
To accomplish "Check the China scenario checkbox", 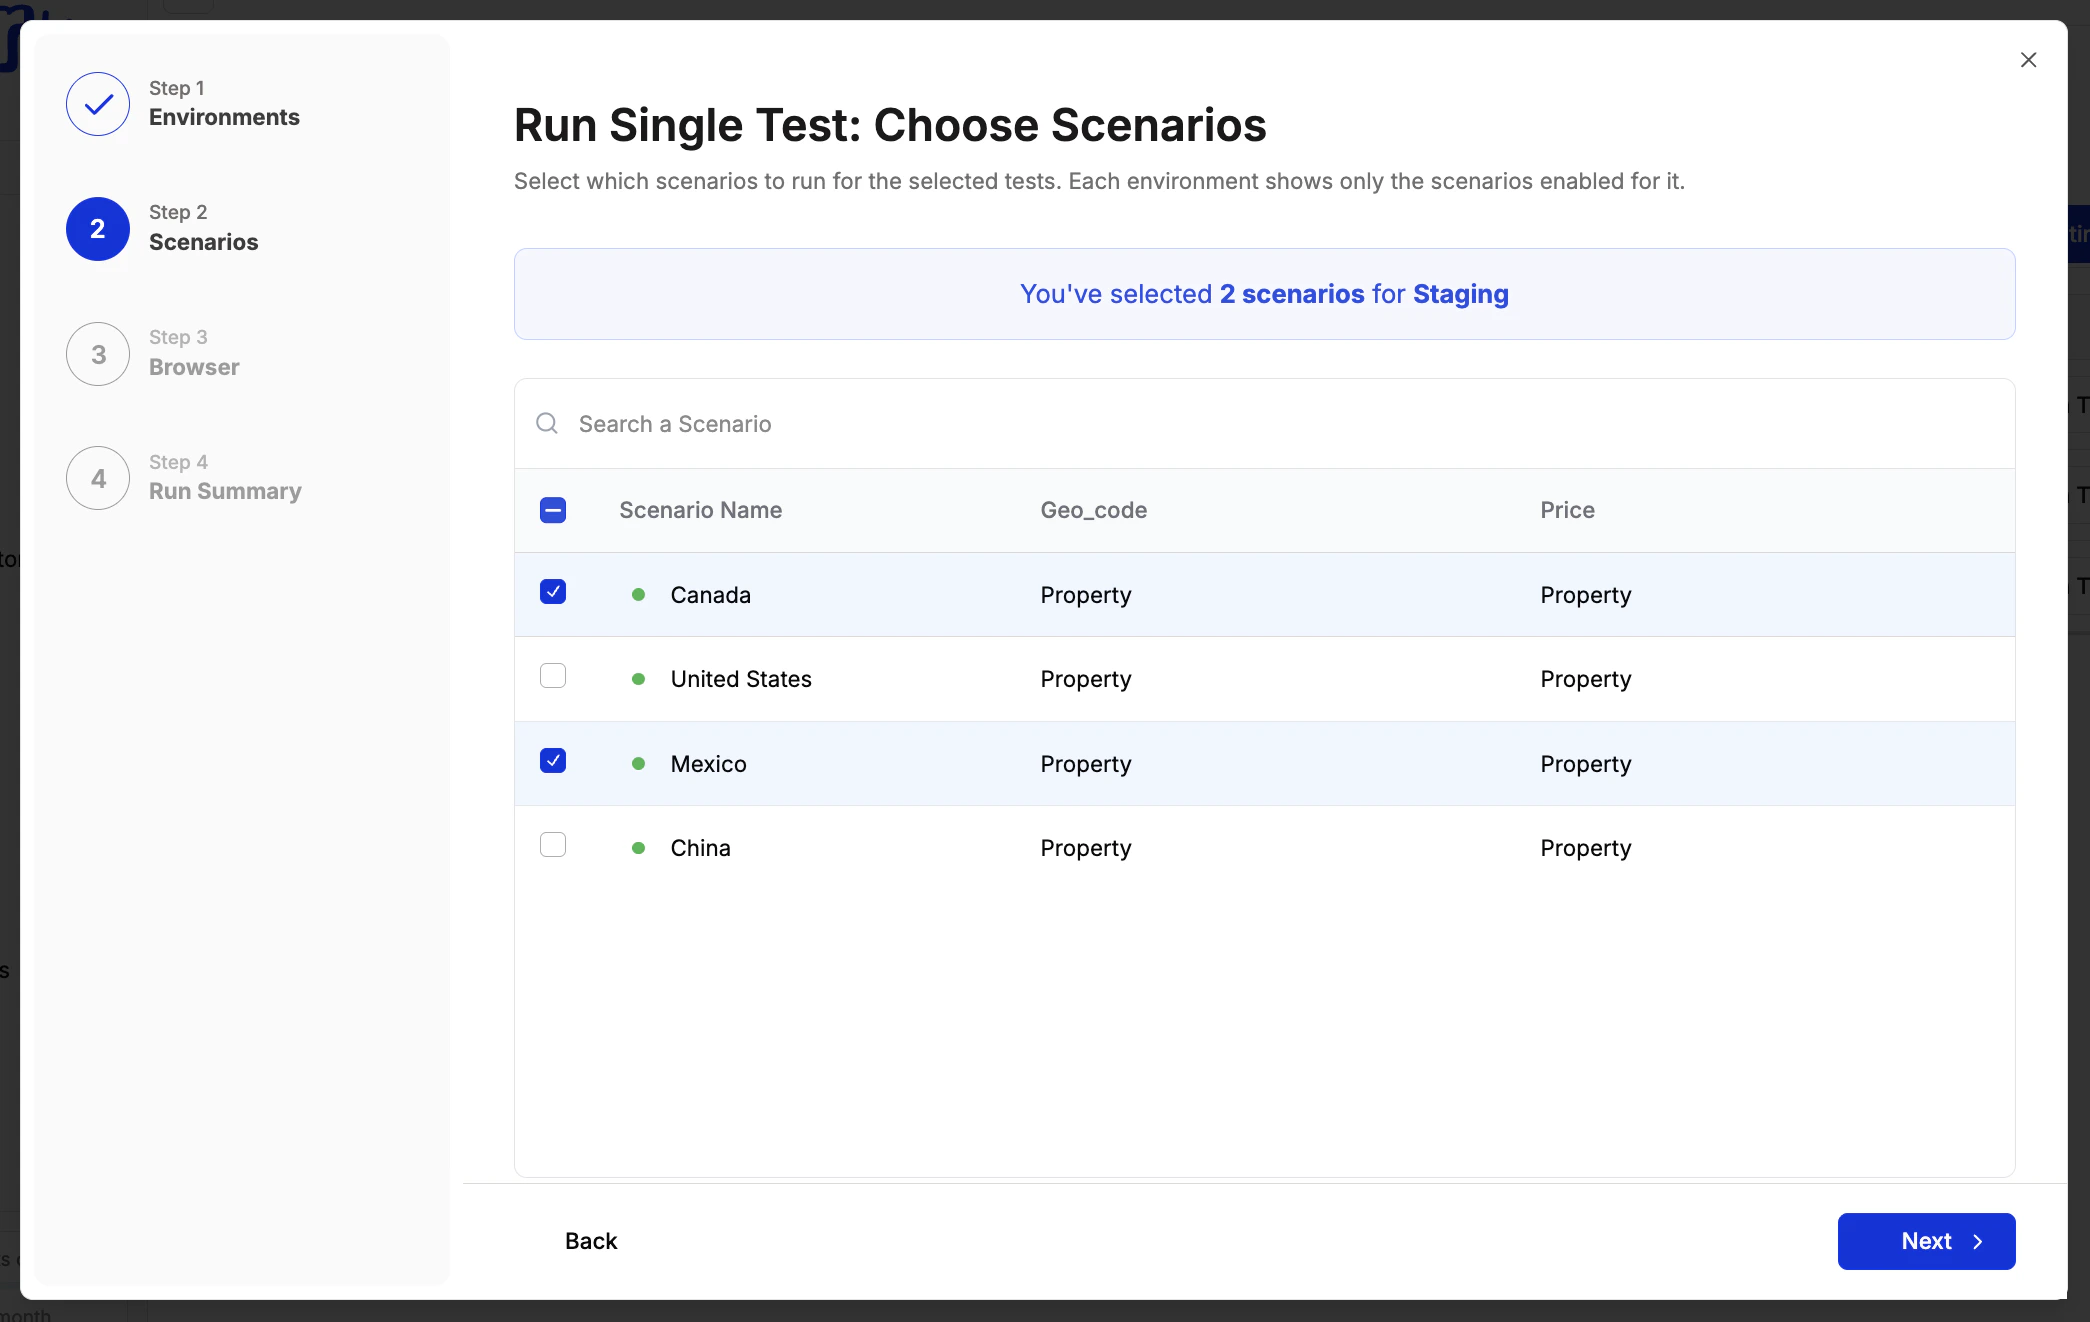I will tap(553, 845).
